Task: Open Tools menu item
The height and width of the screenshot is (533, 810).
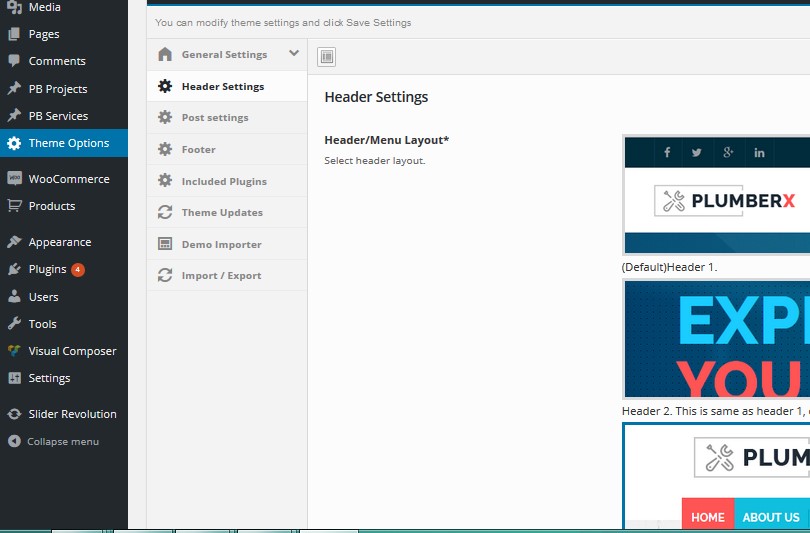Action: [x=64, y=324]
